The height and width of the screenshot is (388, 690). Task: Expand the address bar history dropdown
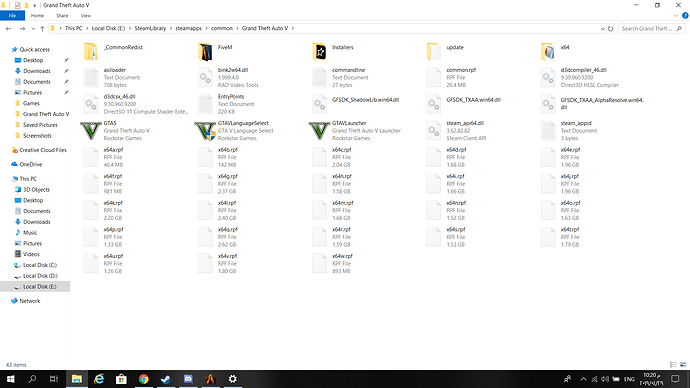coord(602,29)
